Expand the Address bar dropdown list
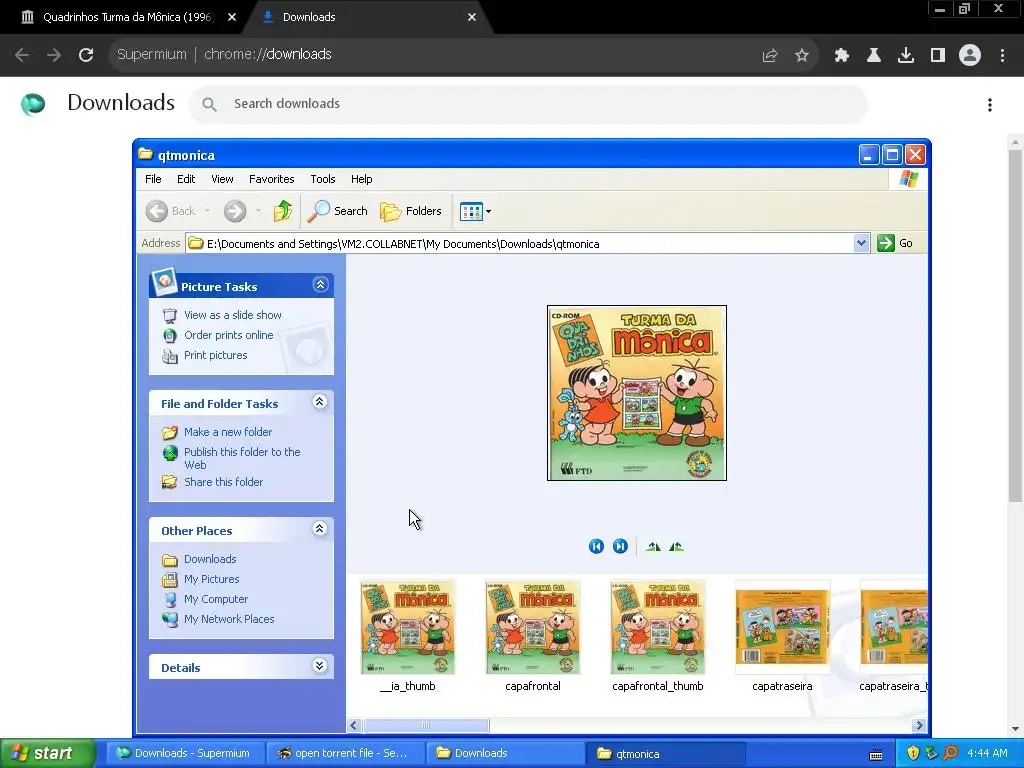This screenshot has width=1024, height=768. 861,244
